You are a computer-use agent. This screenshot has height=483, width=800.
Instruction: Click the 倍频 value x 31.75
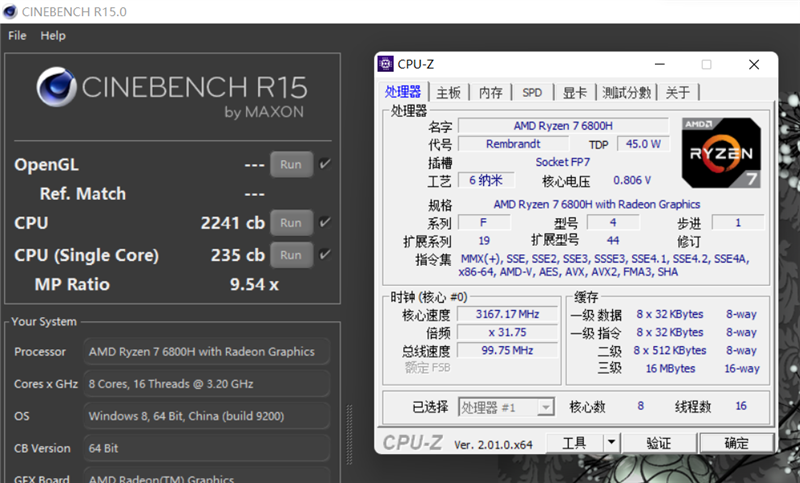(507, 333)
